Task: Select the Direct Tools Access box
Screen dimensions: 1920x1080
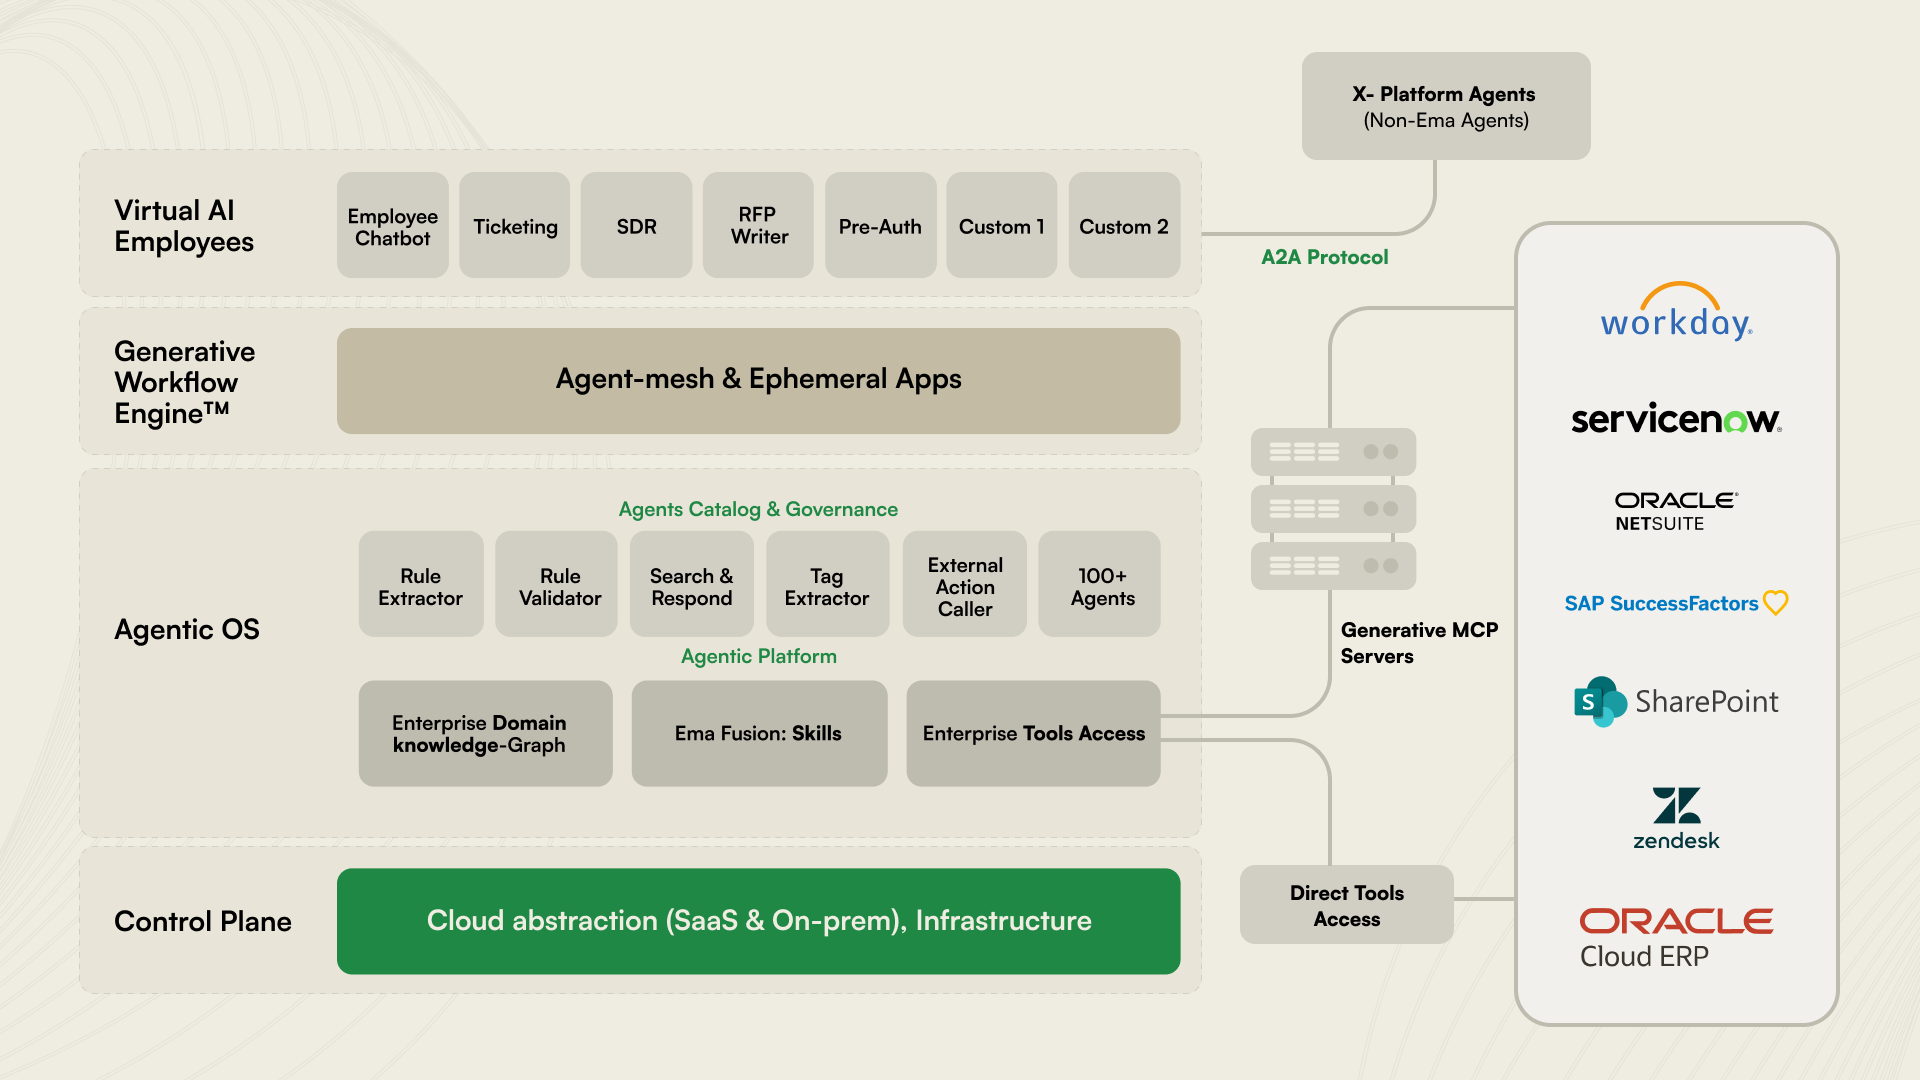Action: coord(1346,905)
